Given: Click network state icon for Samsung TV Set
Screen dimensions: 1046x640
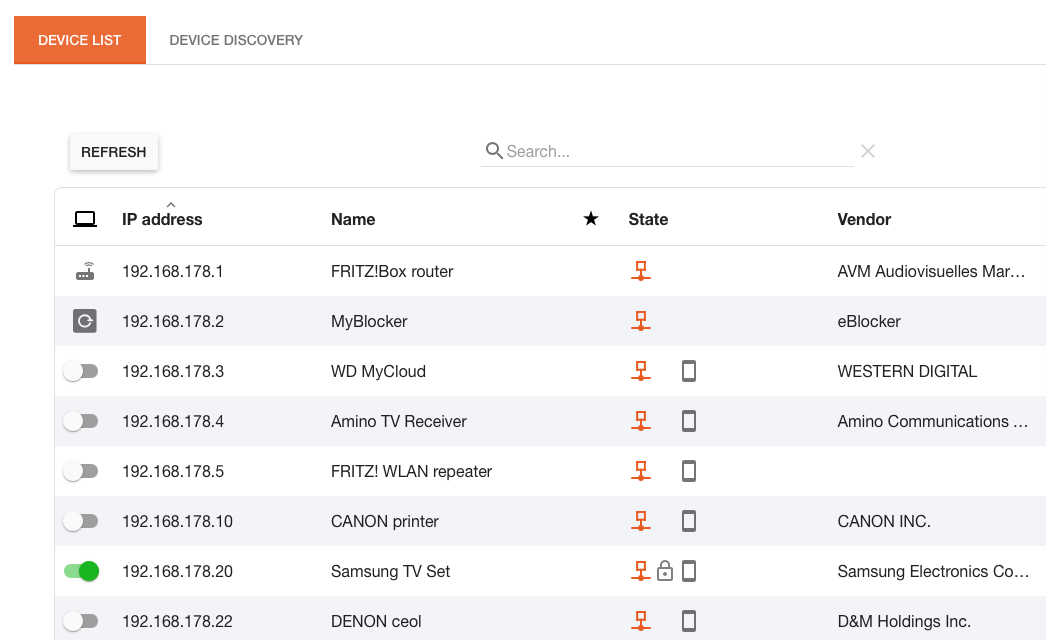Looking at the screenshot, I should click(640, 571).
